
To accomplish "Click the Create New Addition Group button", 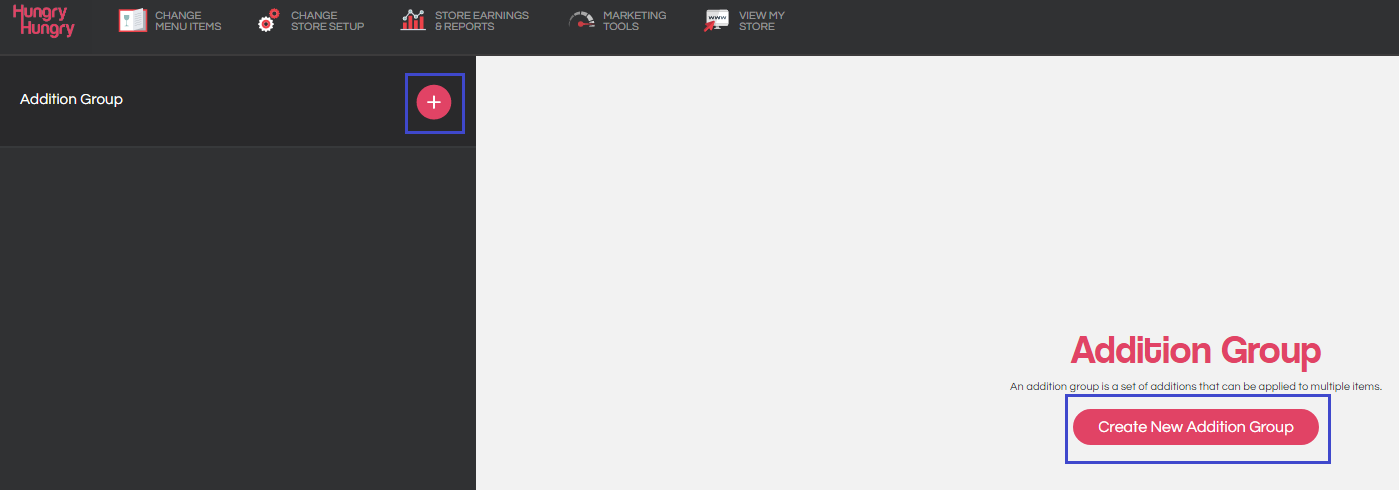I will coord(1196,427).
